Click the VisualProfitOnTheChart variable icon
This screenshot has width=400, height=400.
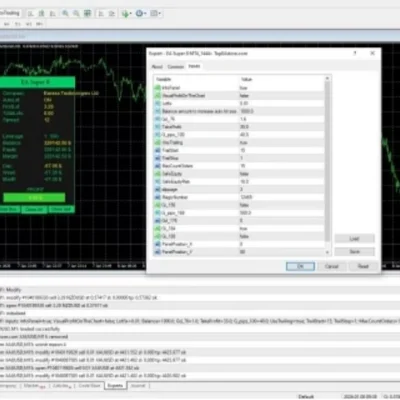pos(158,96)
